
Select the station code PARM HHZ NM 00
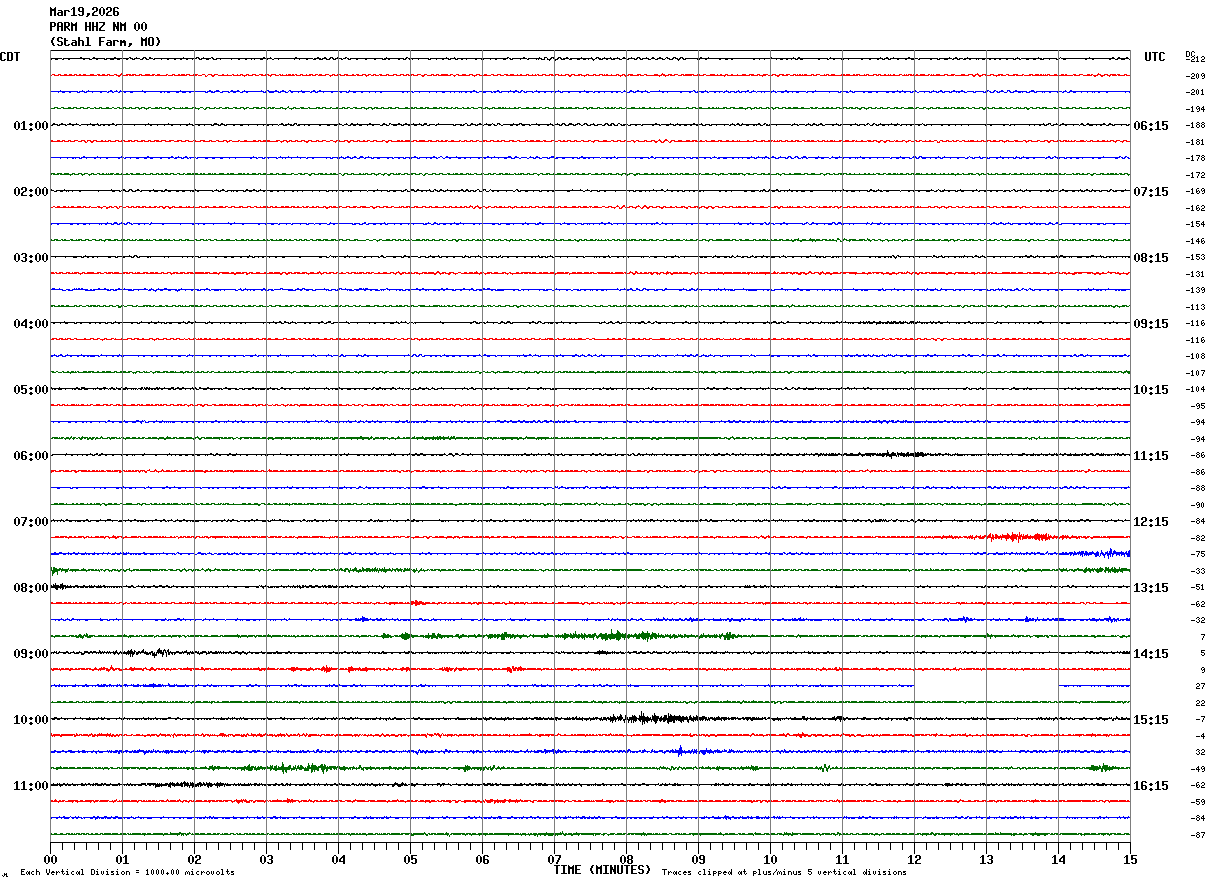[x=98, y=27]
